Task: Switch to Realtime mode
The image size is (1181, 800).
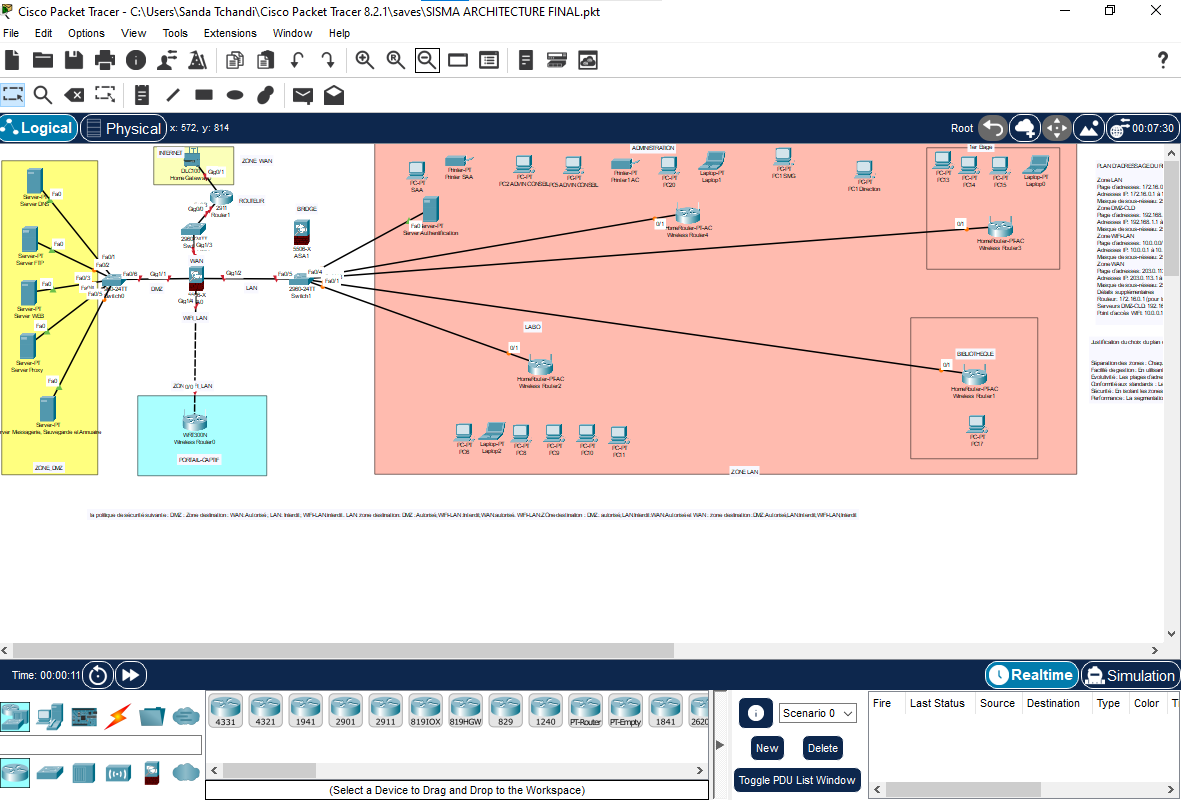Action: click(1031, 675)
